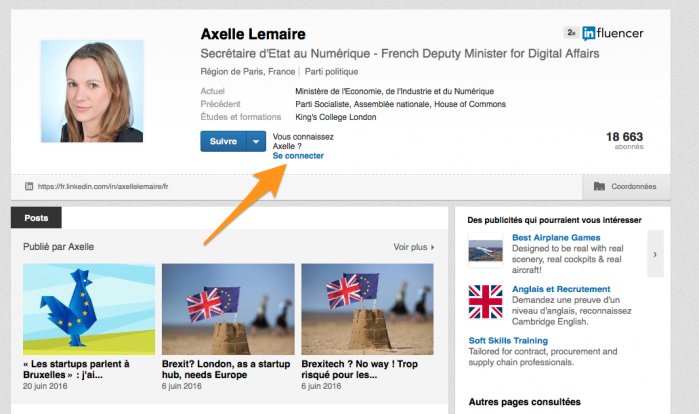Open the blue rooster post thumbnail
This screenshot has height=414, width=699.
pos(89,309)
